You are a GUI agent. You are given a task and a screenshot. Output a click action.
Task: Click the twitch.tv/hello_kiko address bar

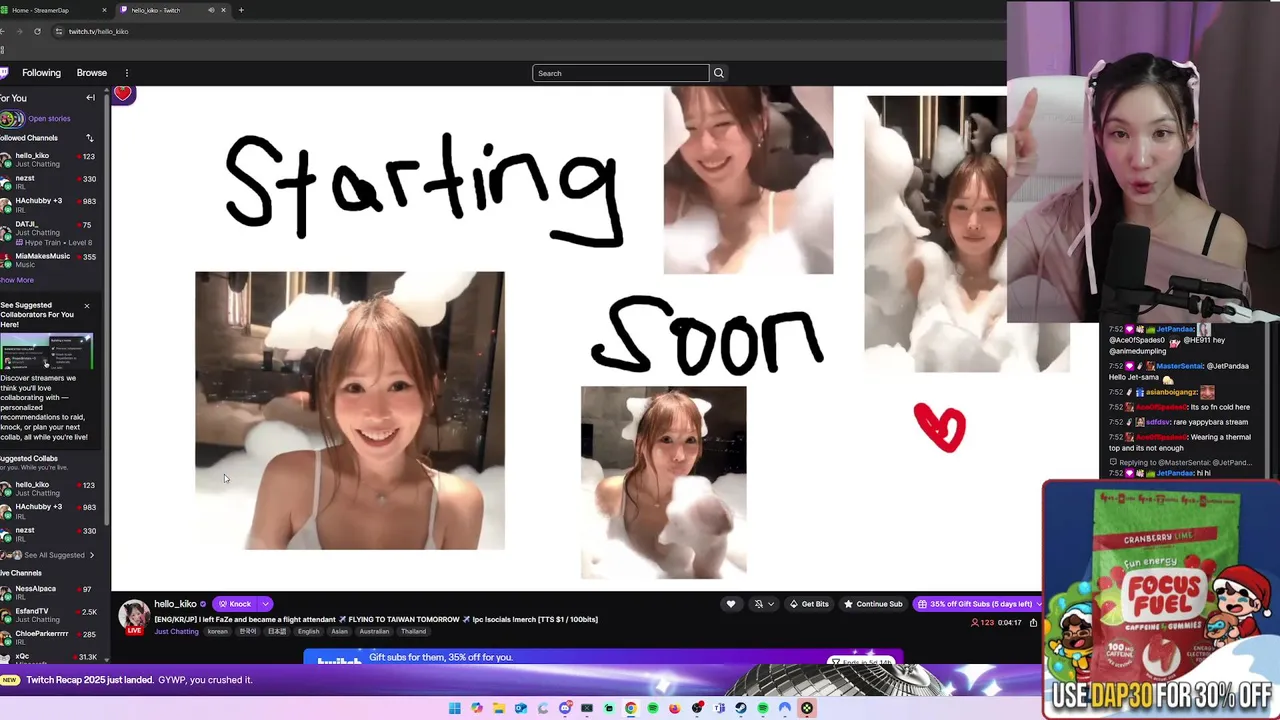pyautogui.click(x=98, y=31)
